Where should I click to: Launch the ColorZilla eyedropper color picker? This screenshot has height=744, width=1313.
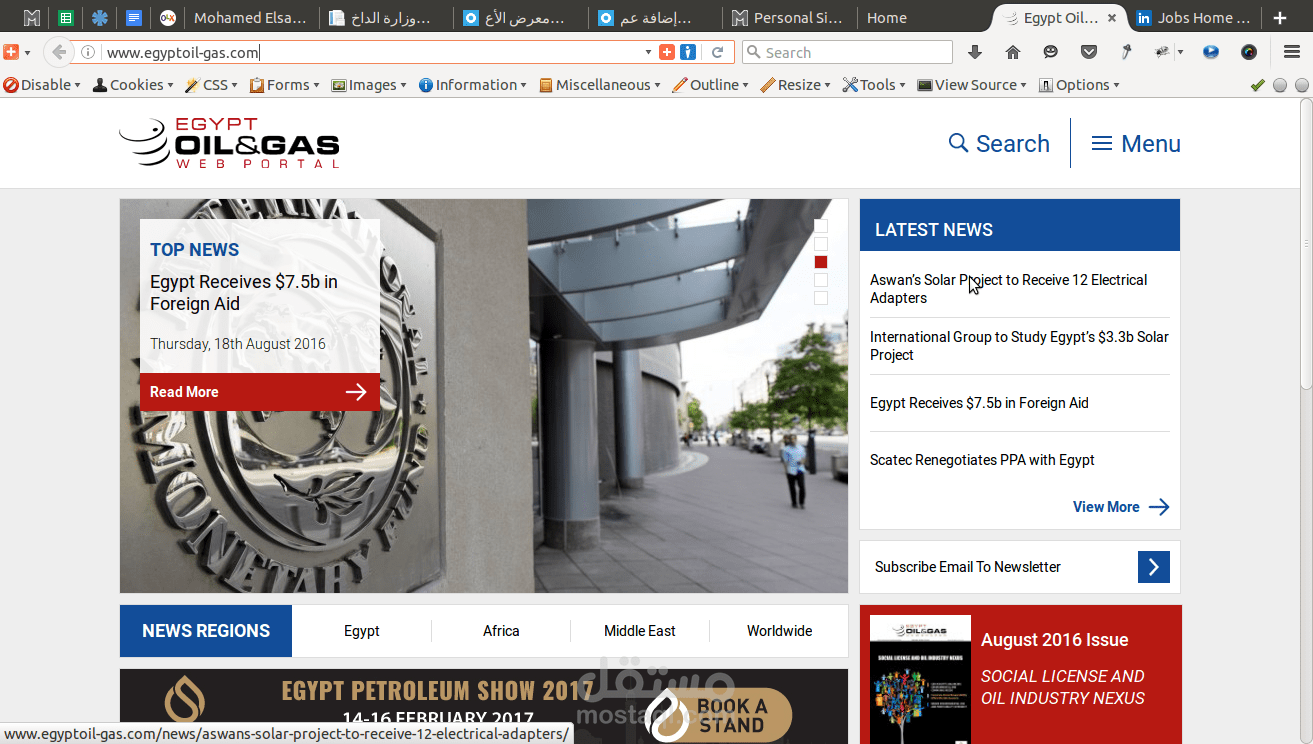(x=1126, y=51)
